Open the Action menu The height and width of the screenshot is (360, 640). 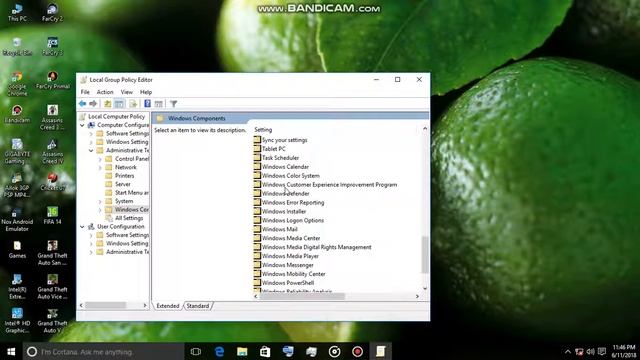[x=105, y=92]
